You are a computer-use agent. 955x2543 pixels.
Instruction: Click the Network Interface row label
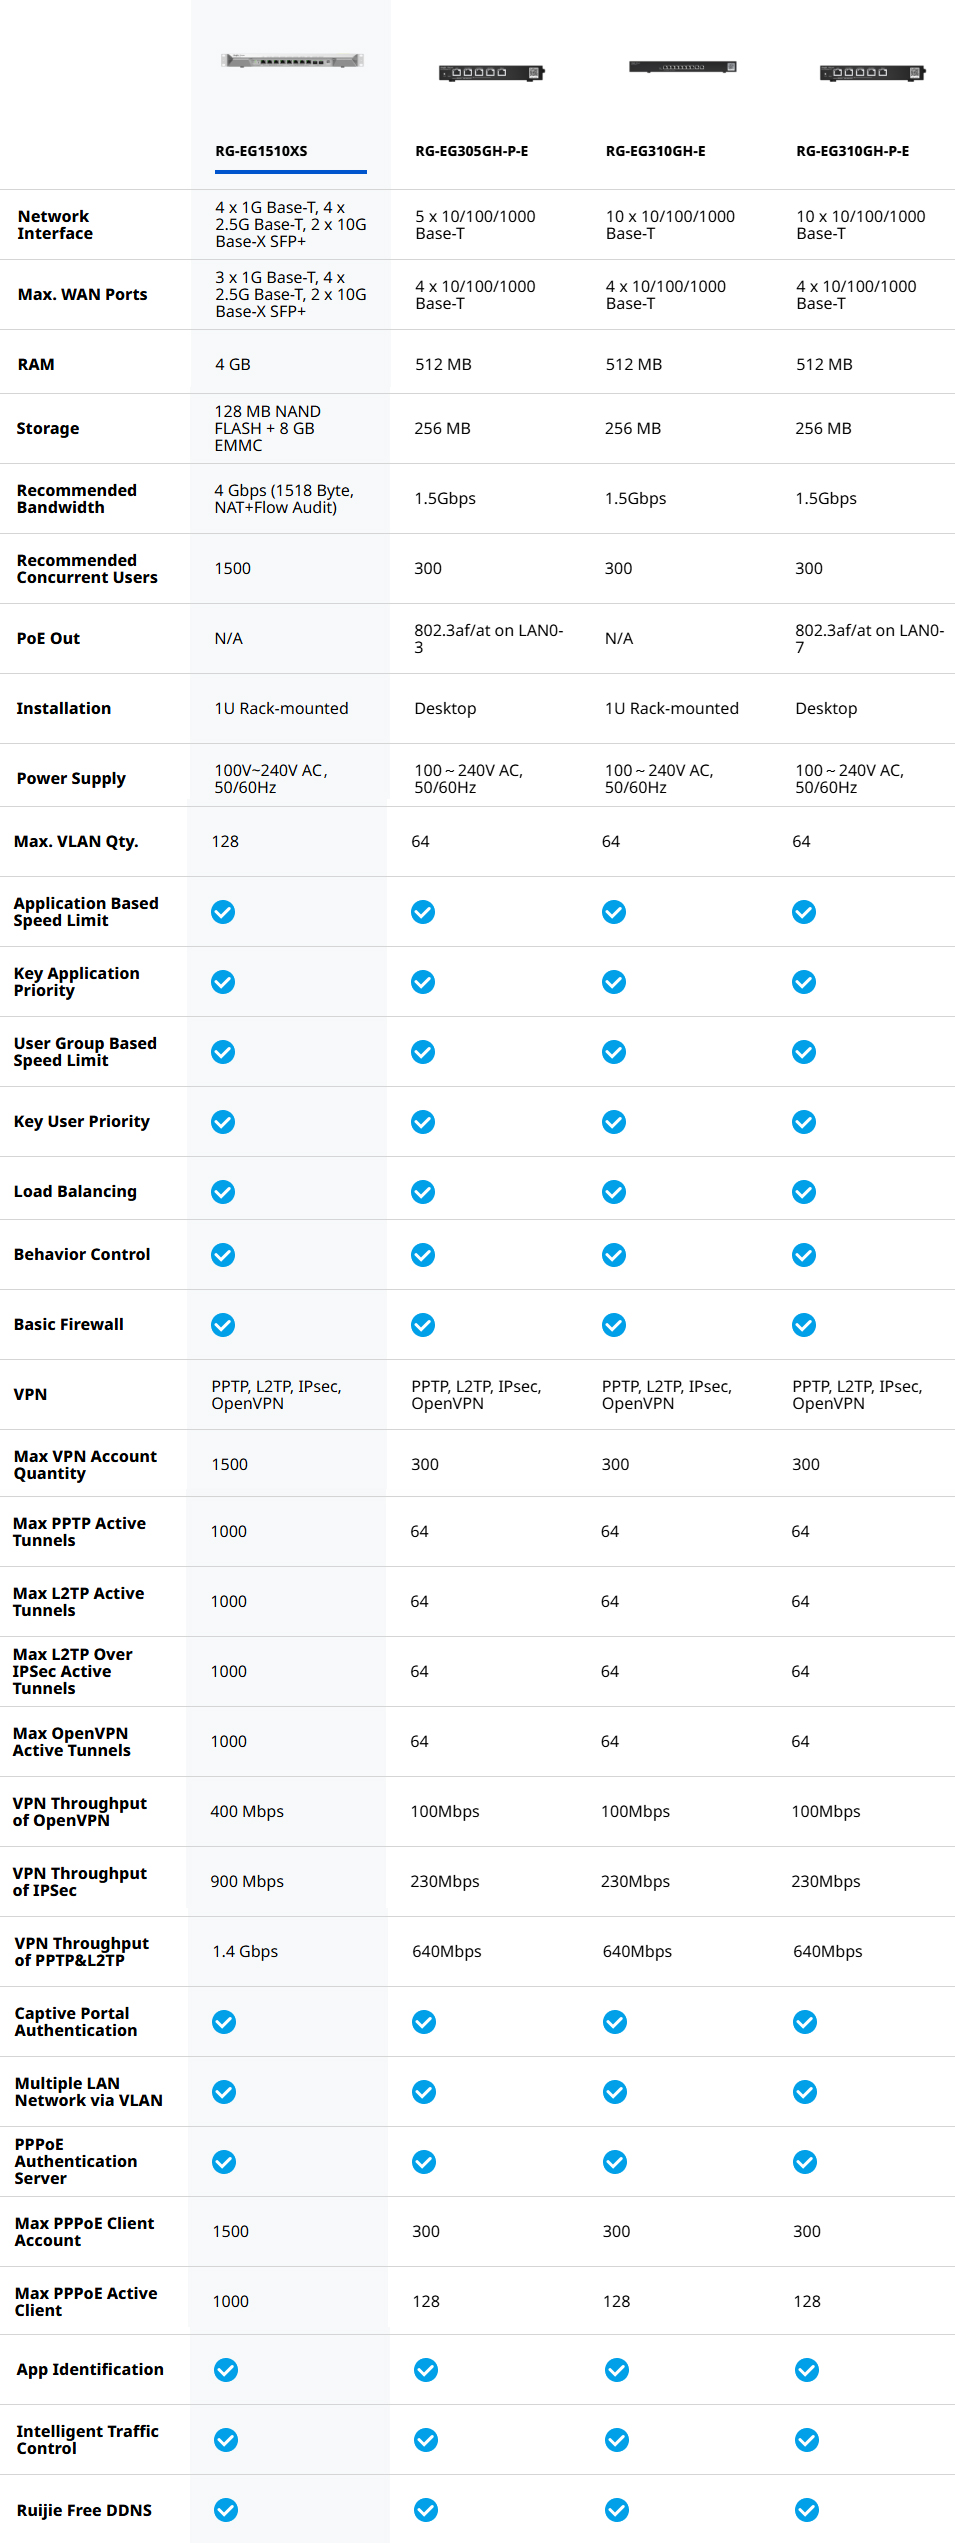coord(55,225)
